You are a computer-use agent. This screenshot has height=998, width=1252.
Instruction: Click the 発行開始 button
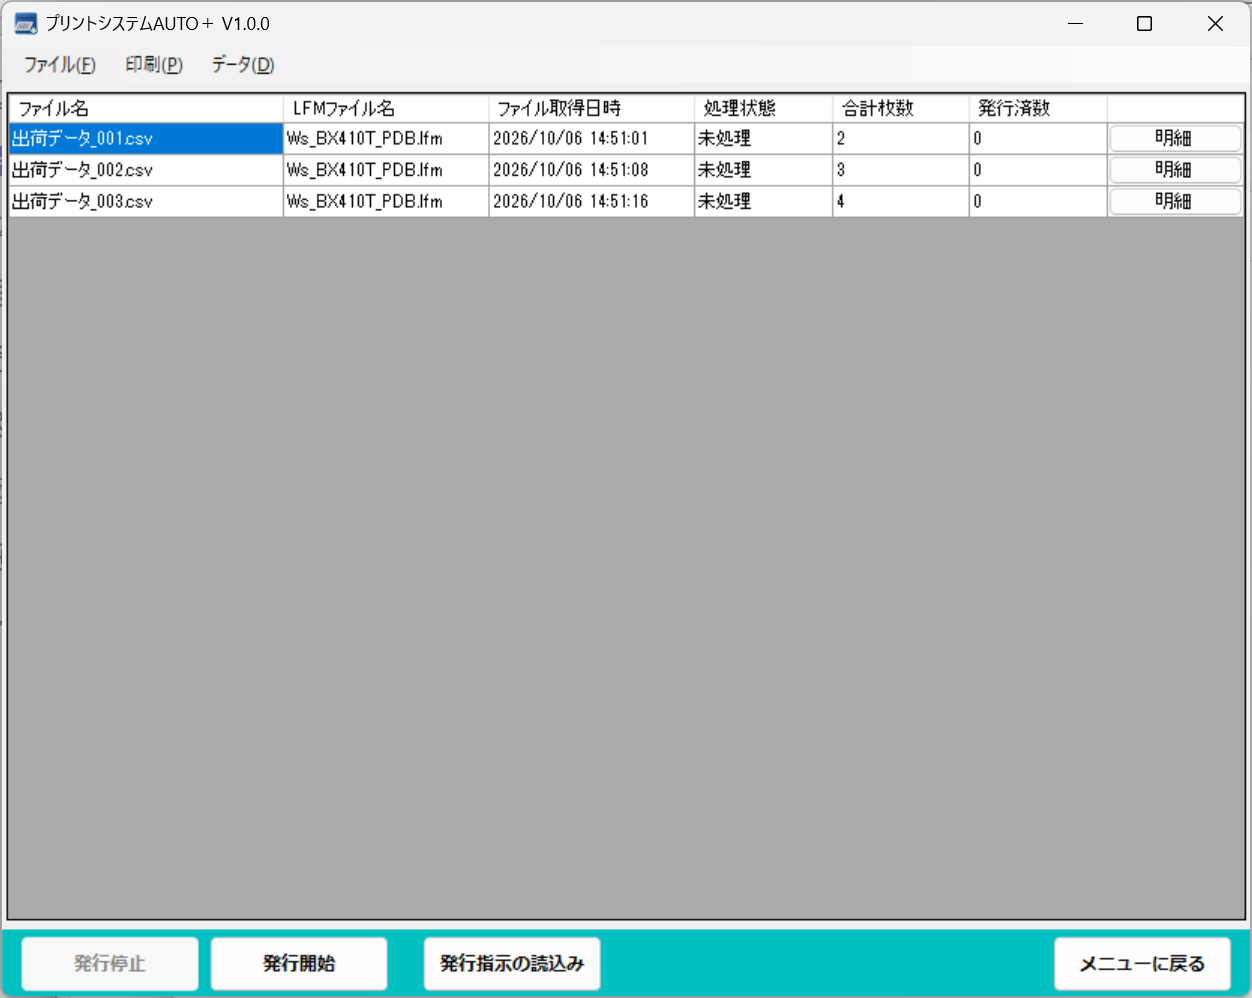coord(299,964)
